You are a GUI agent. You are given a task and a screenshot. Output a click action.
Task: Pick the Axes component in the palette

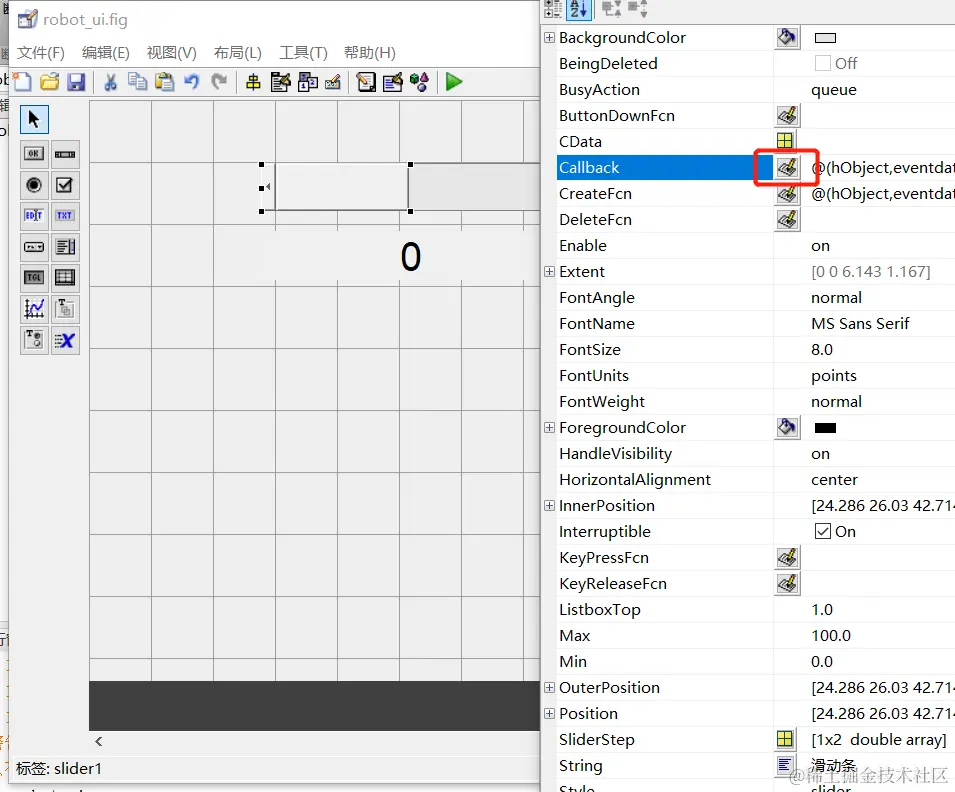(34, 309)
